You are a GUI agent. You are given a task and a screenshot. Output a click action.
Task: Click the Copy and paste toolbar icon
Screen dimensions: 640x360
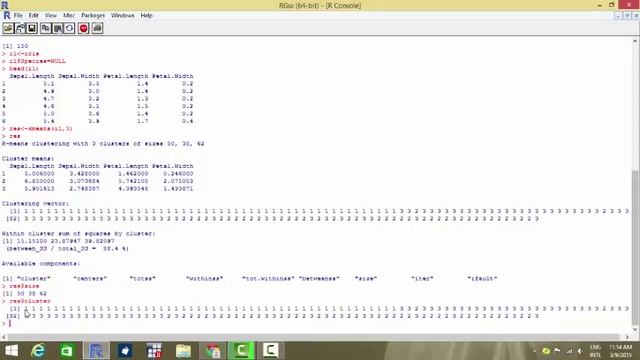[69, 28]
